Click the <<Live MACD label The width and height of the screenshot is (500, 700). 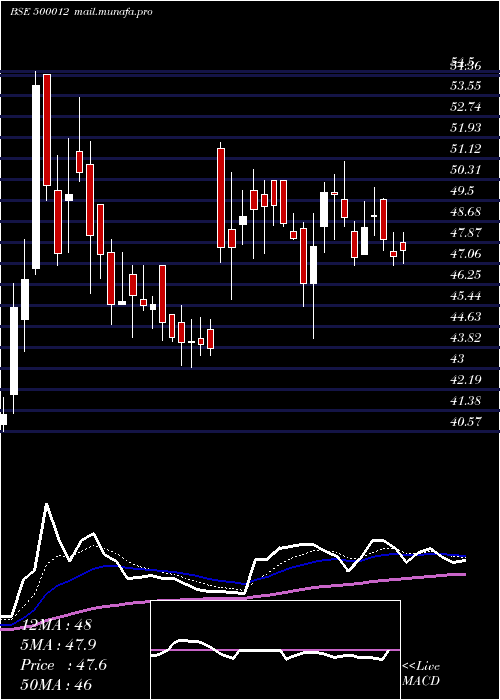click(421, 674)
